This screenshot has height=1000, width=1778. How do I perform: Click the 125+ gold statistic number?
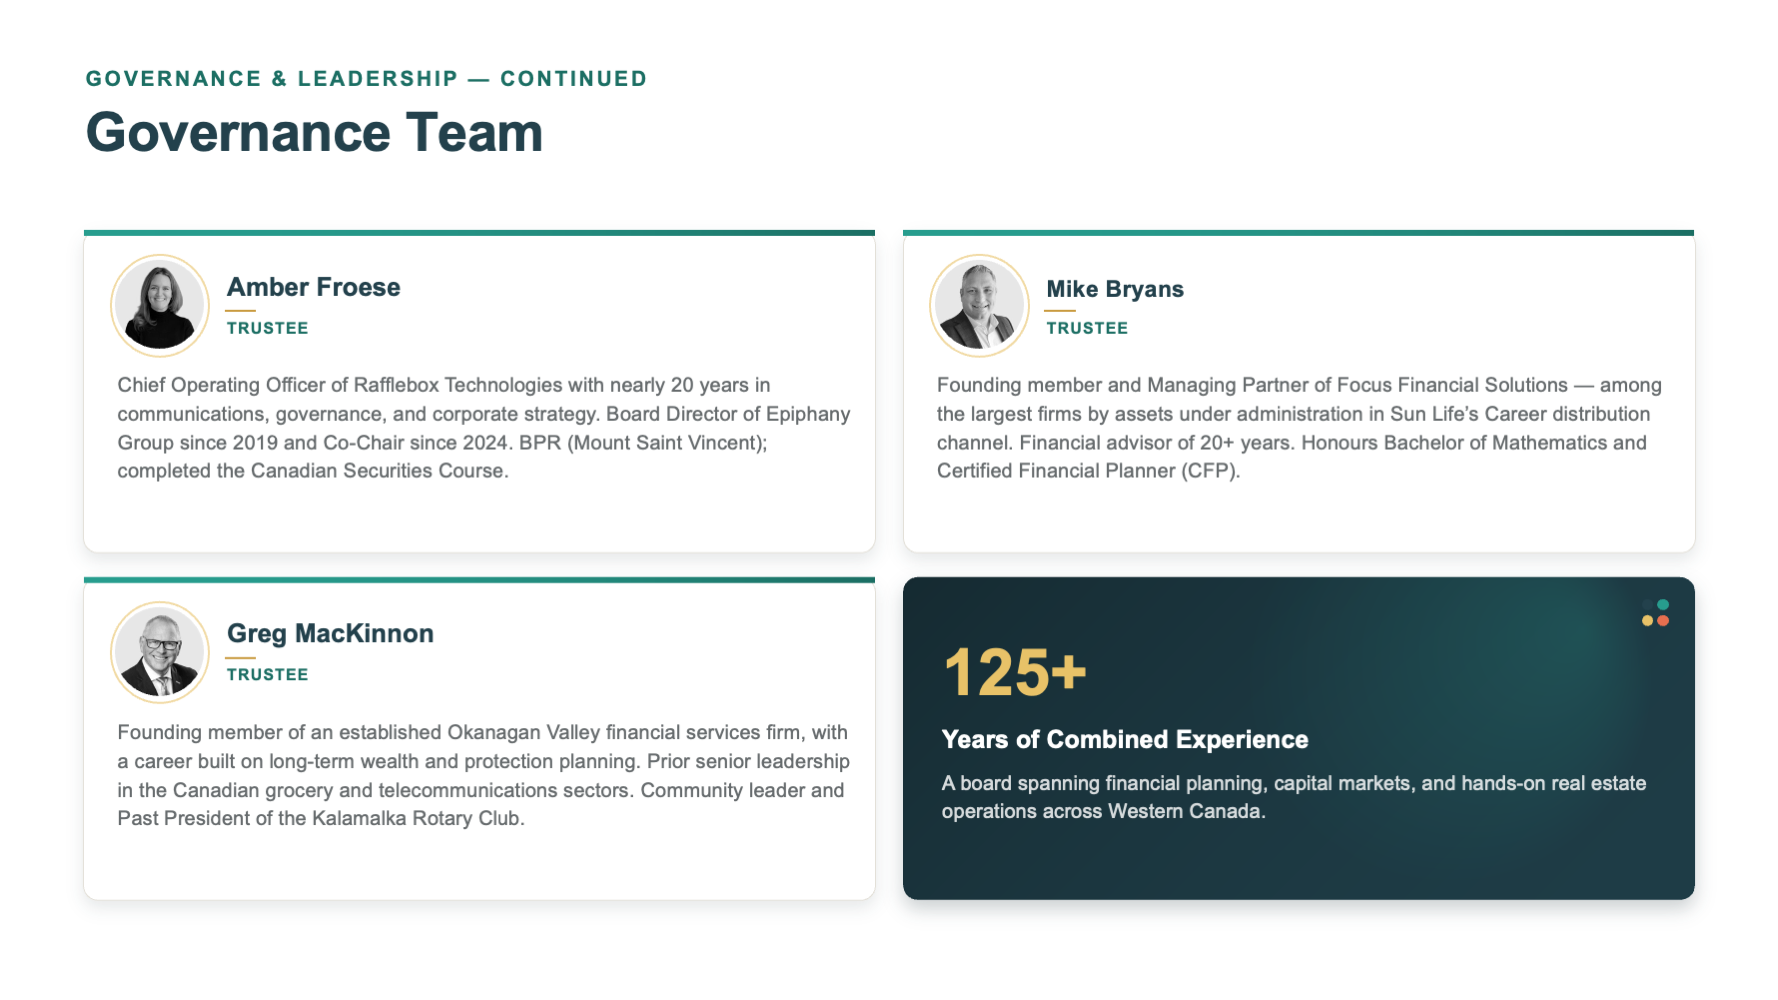coord(1014,672)
